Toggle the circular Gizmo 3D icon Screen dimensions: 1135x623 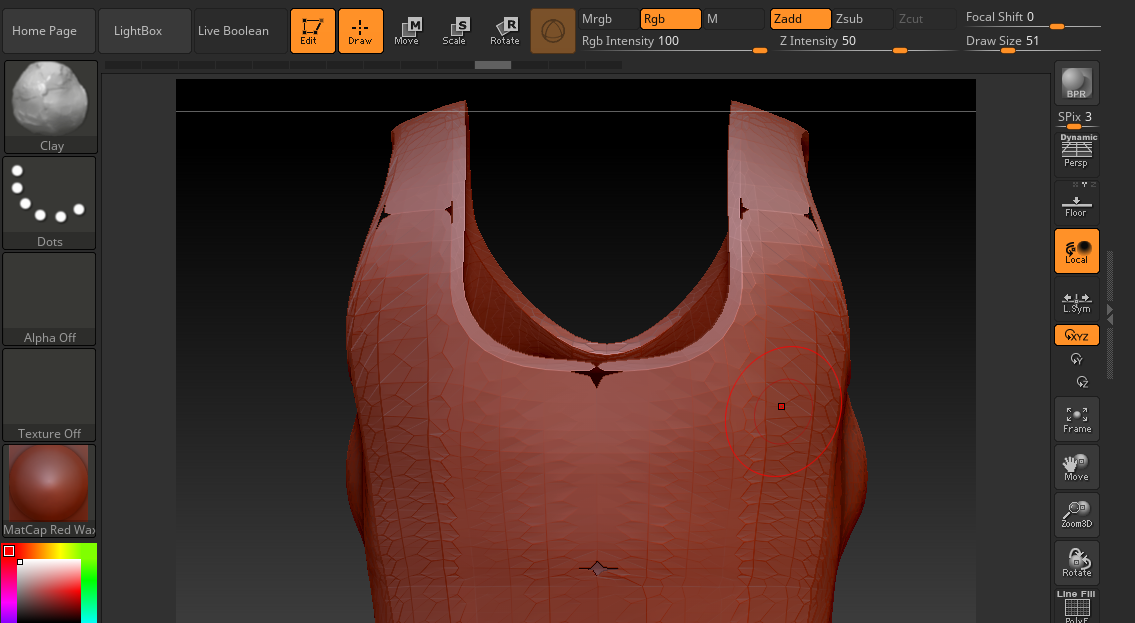553,31
